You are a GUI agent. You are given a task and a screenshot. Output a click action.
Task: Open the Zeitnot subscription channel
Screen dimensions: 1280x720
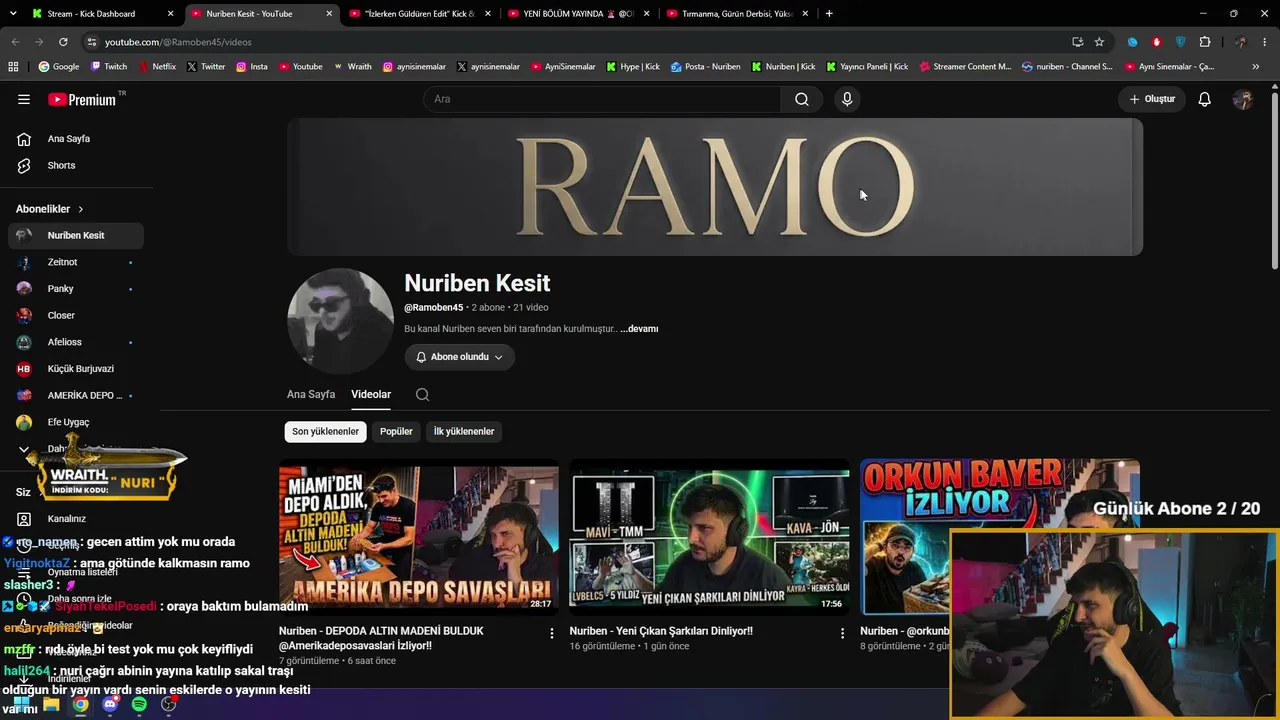tap(76, 262)
